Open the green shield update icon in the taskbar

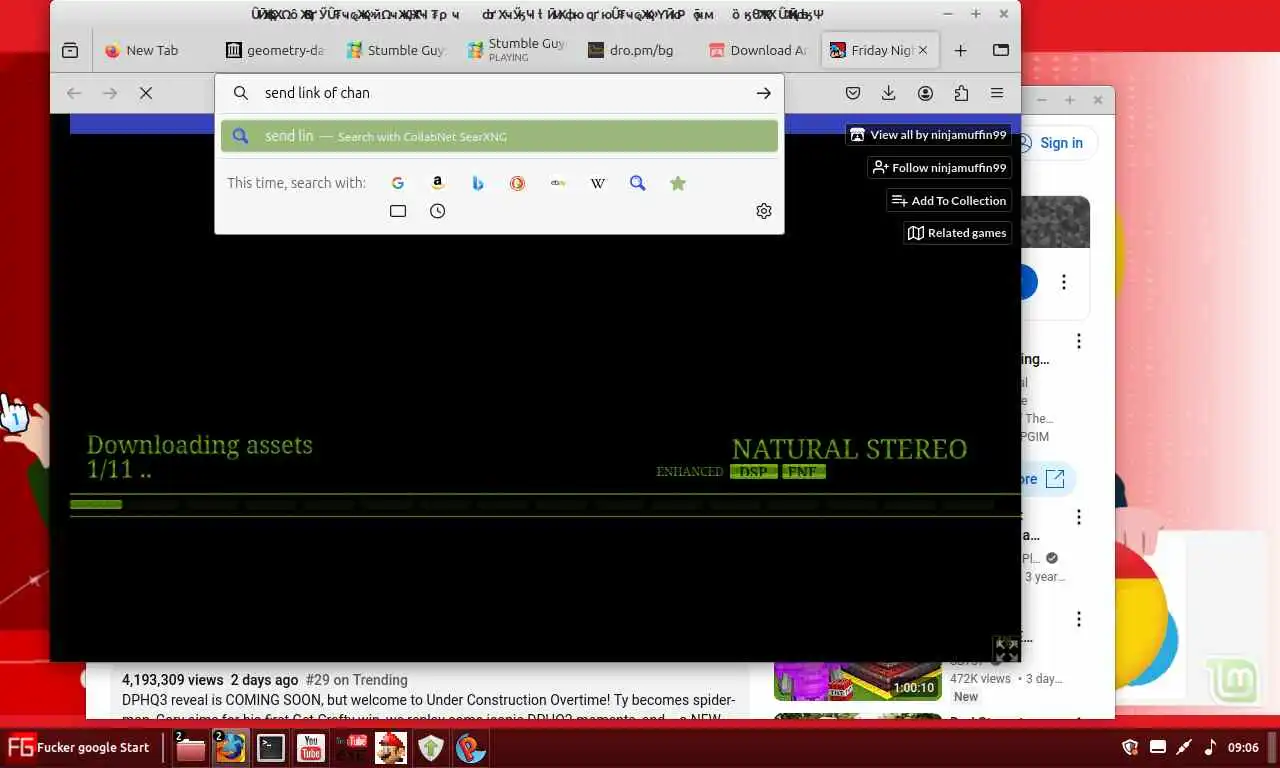pos(431,748)
